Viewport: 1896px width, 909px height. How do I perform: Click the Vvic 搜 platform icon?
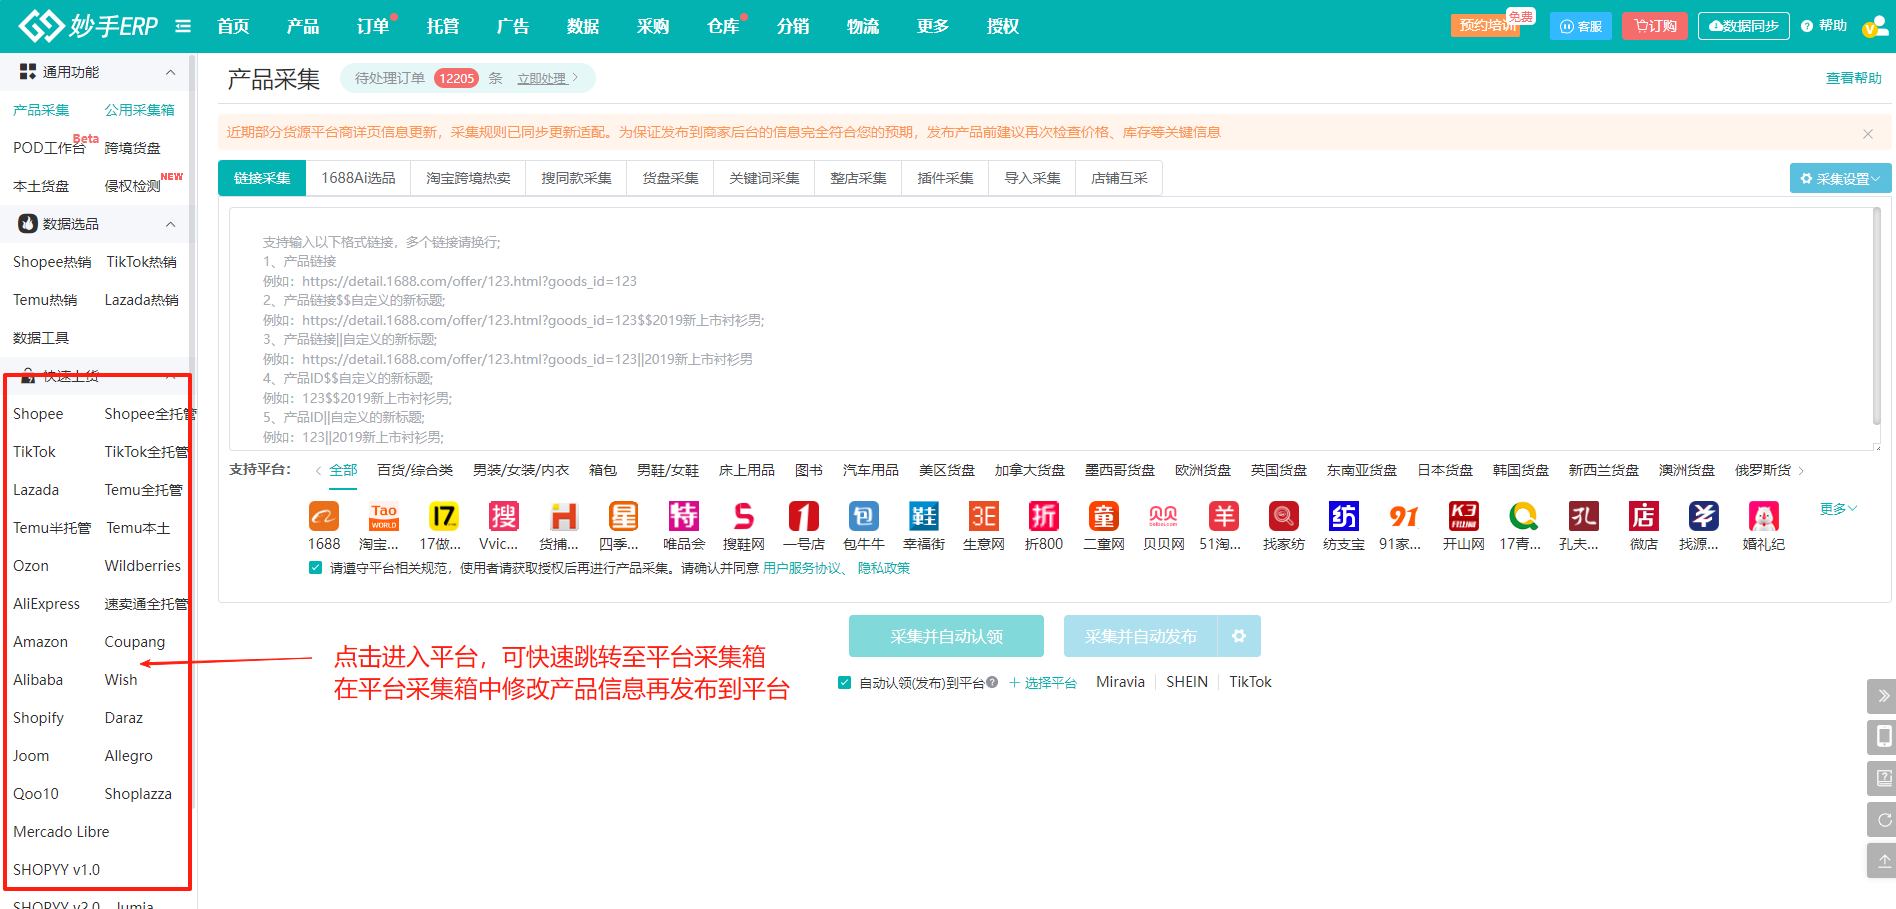click(504, 516)
